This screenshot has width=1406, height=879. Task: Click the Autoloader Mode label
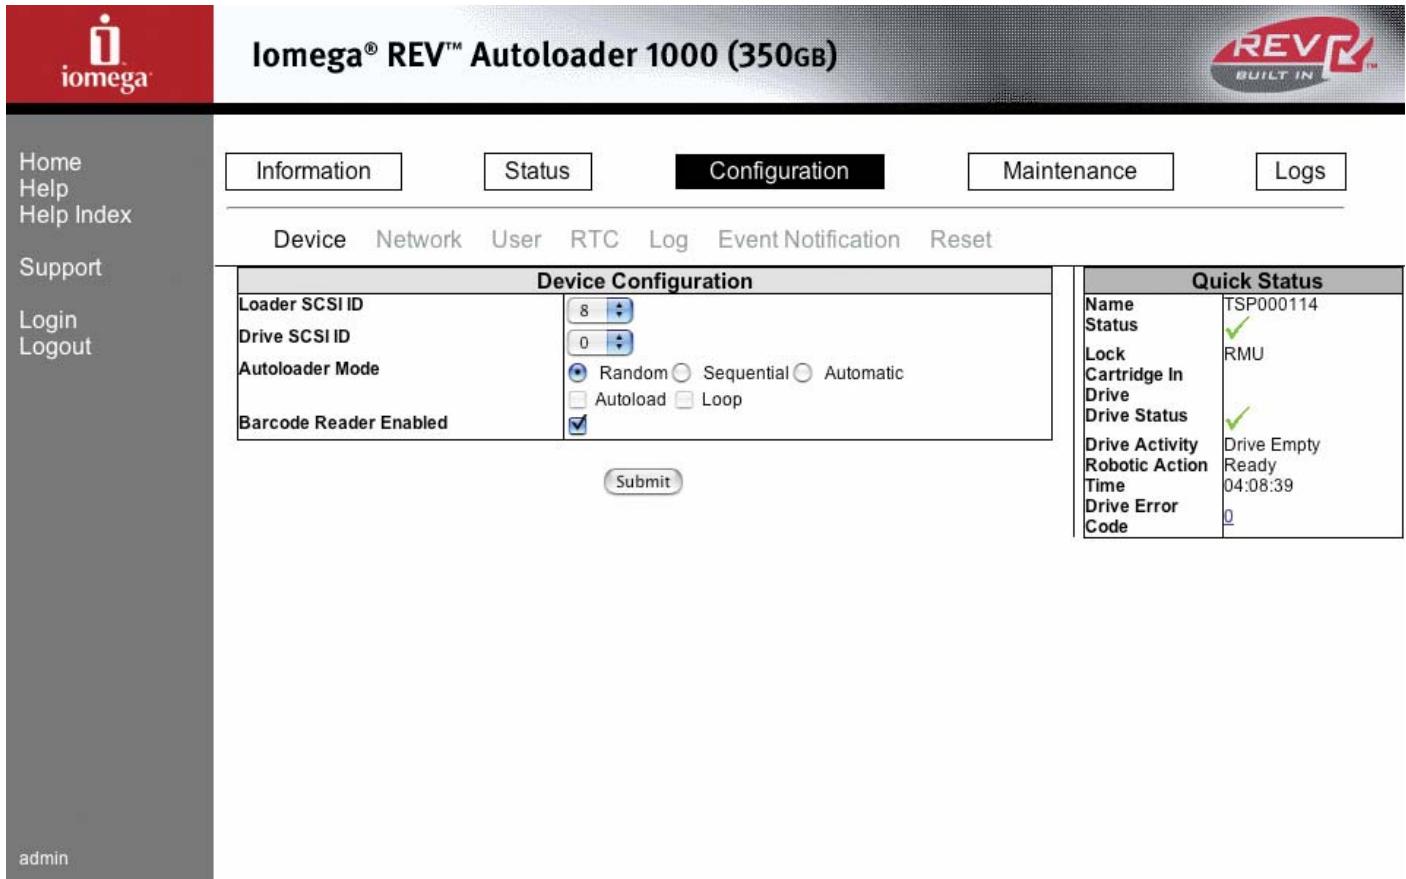pyautogui.click(x=309, y=369)
